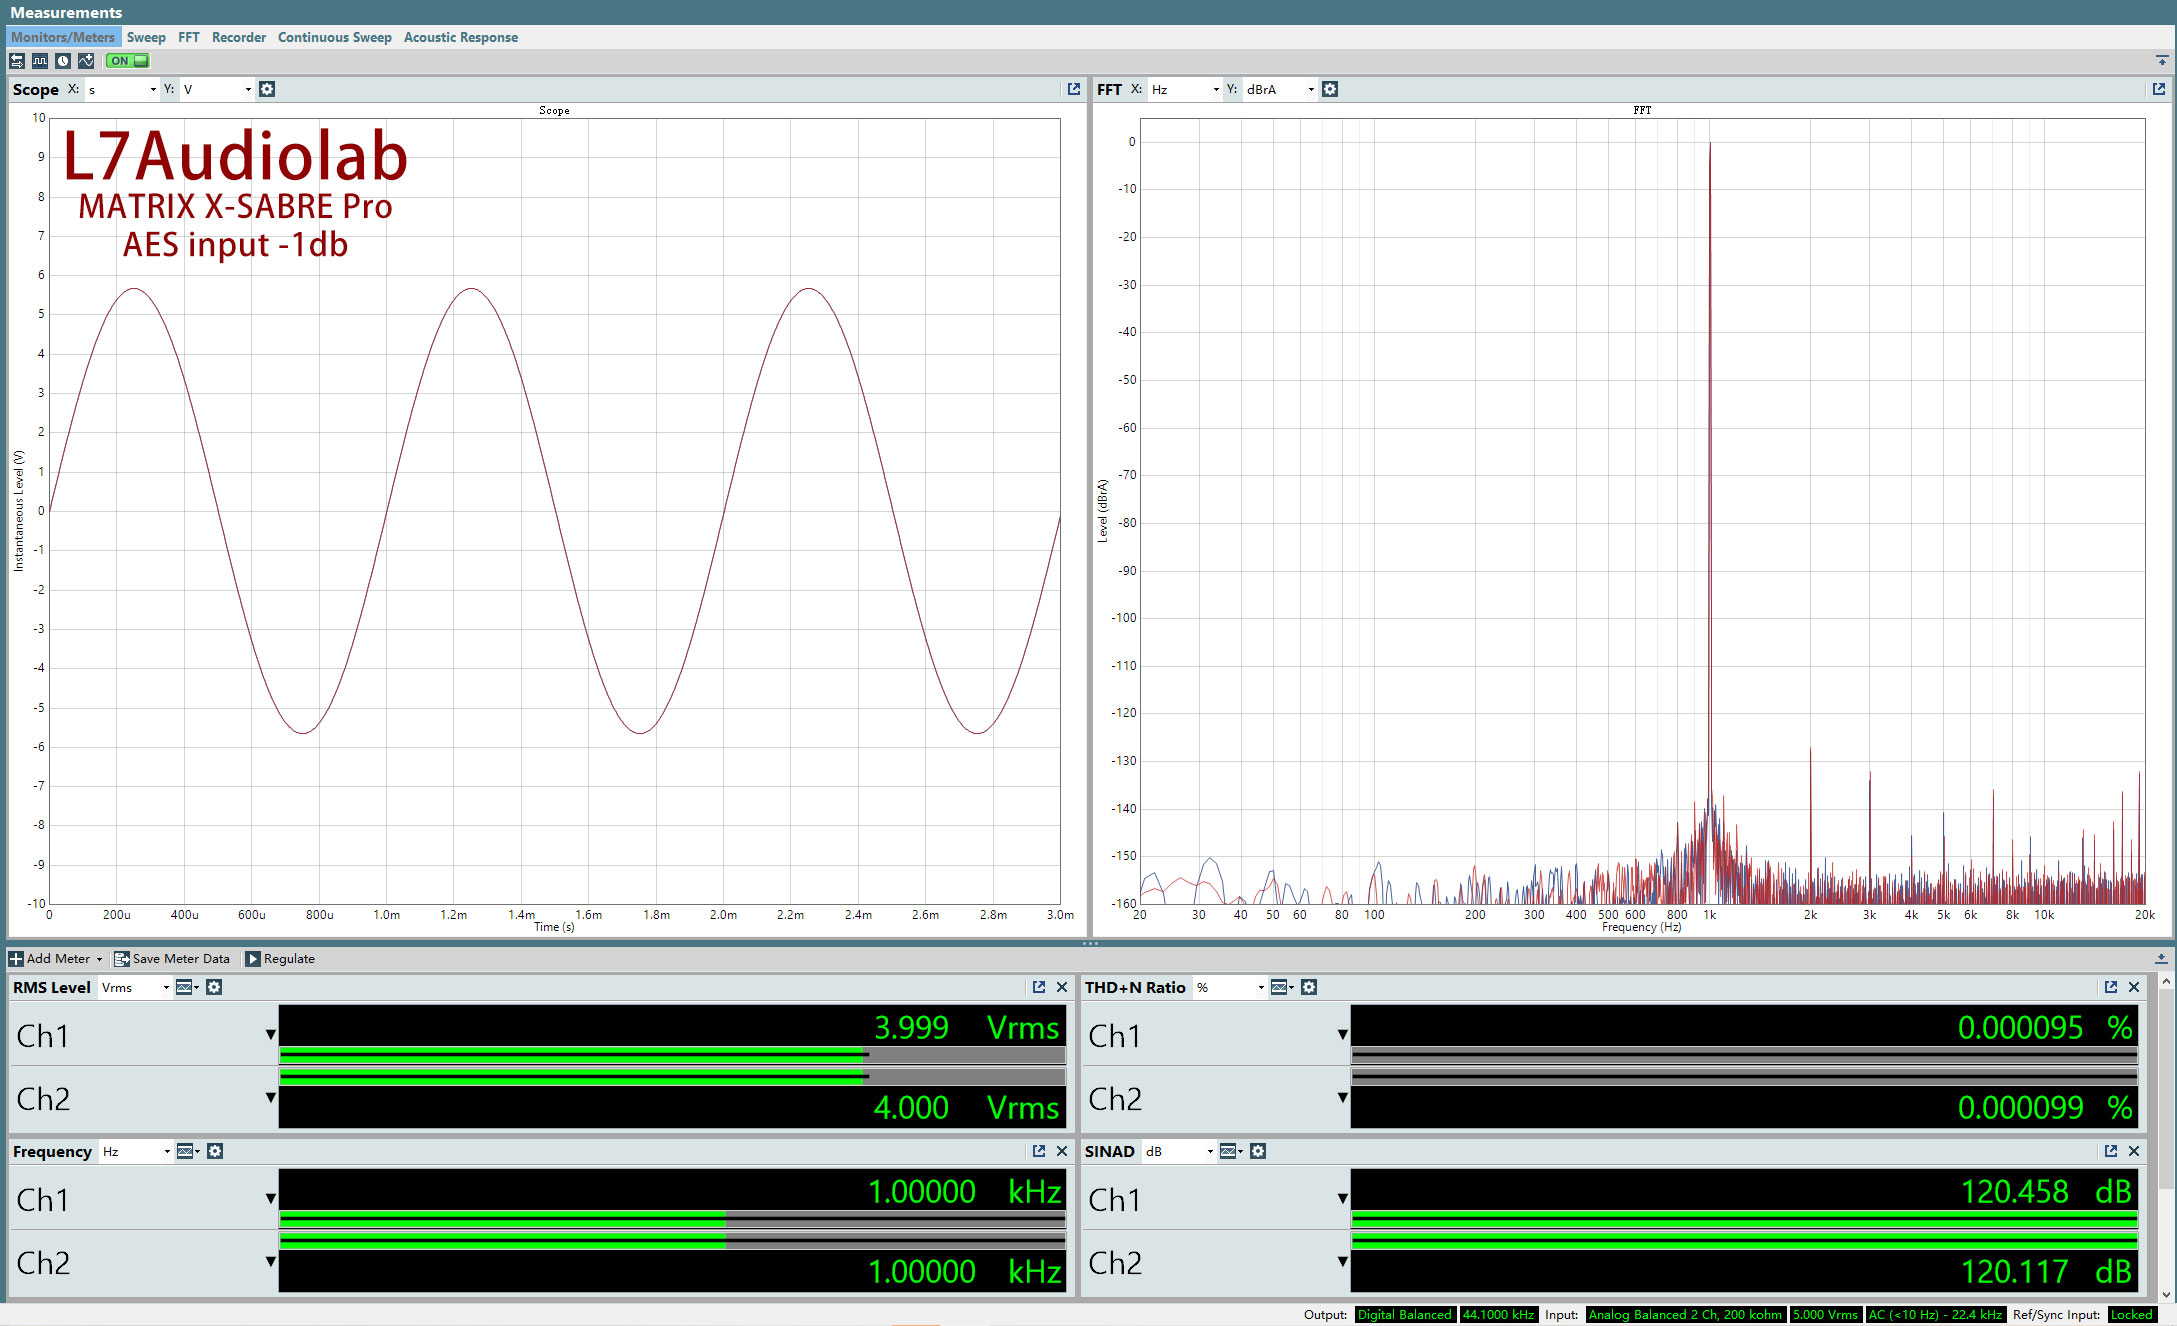This screenshot has width=2177, height=1326.
Task: Expand Frequency Ch1 channel arrow
Action: [x=270, y=1198]
